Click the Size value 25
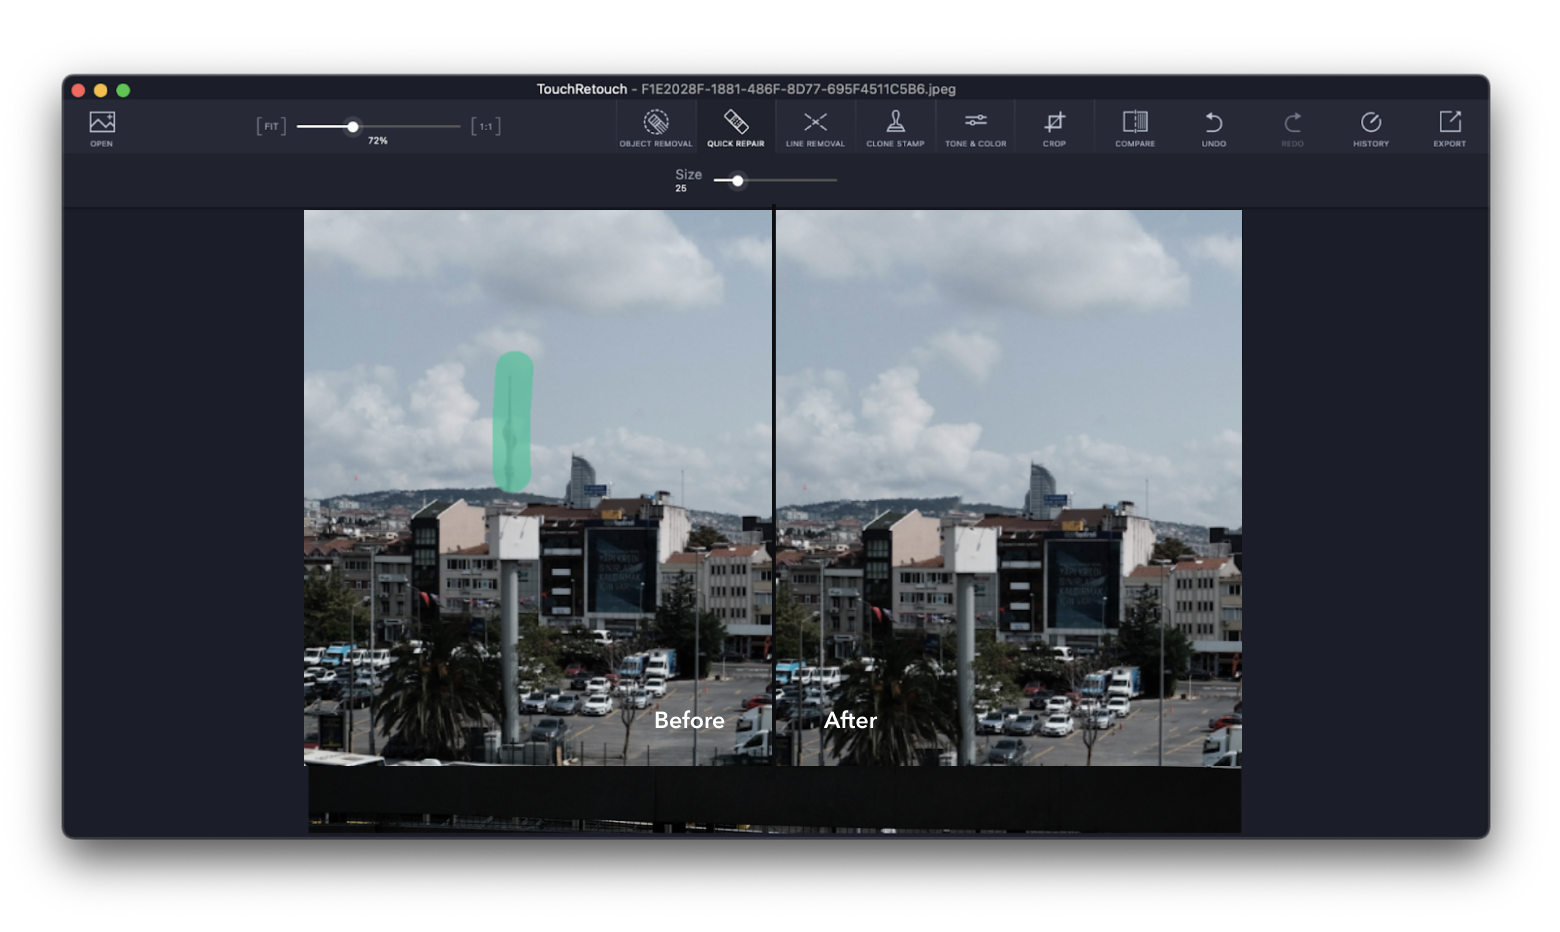The width and height of the screenshot is (1560, 932). coord(681,188)
